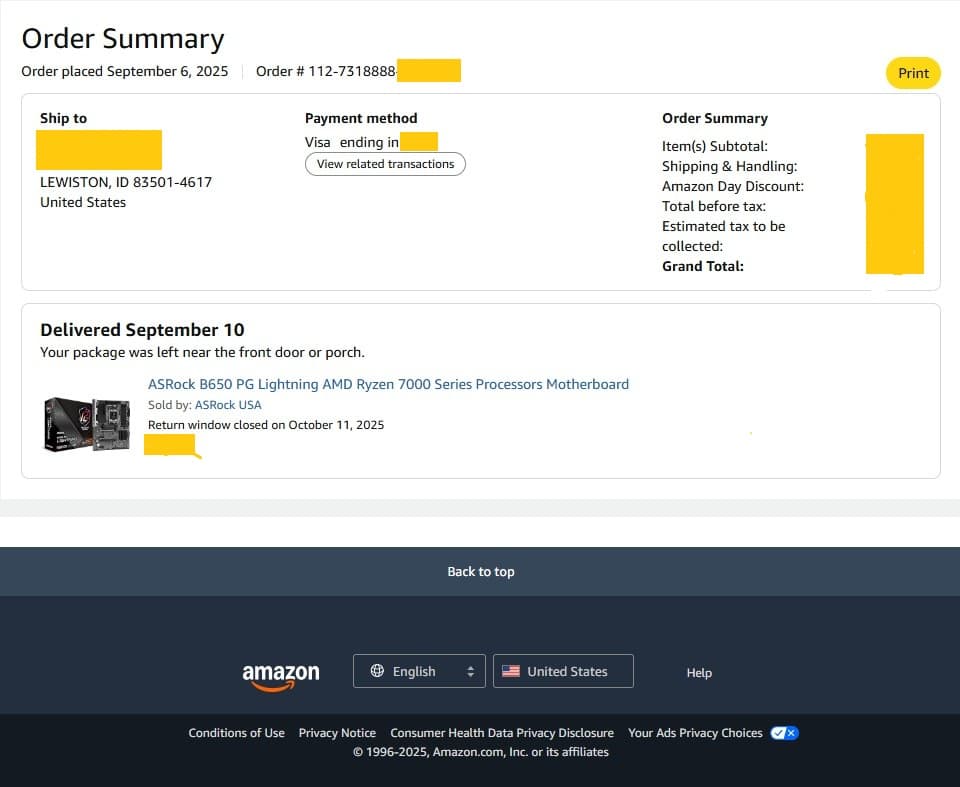Click the Grand Total label
The image size is (960, 787).
pyautogui.click(x=703, y=266)
